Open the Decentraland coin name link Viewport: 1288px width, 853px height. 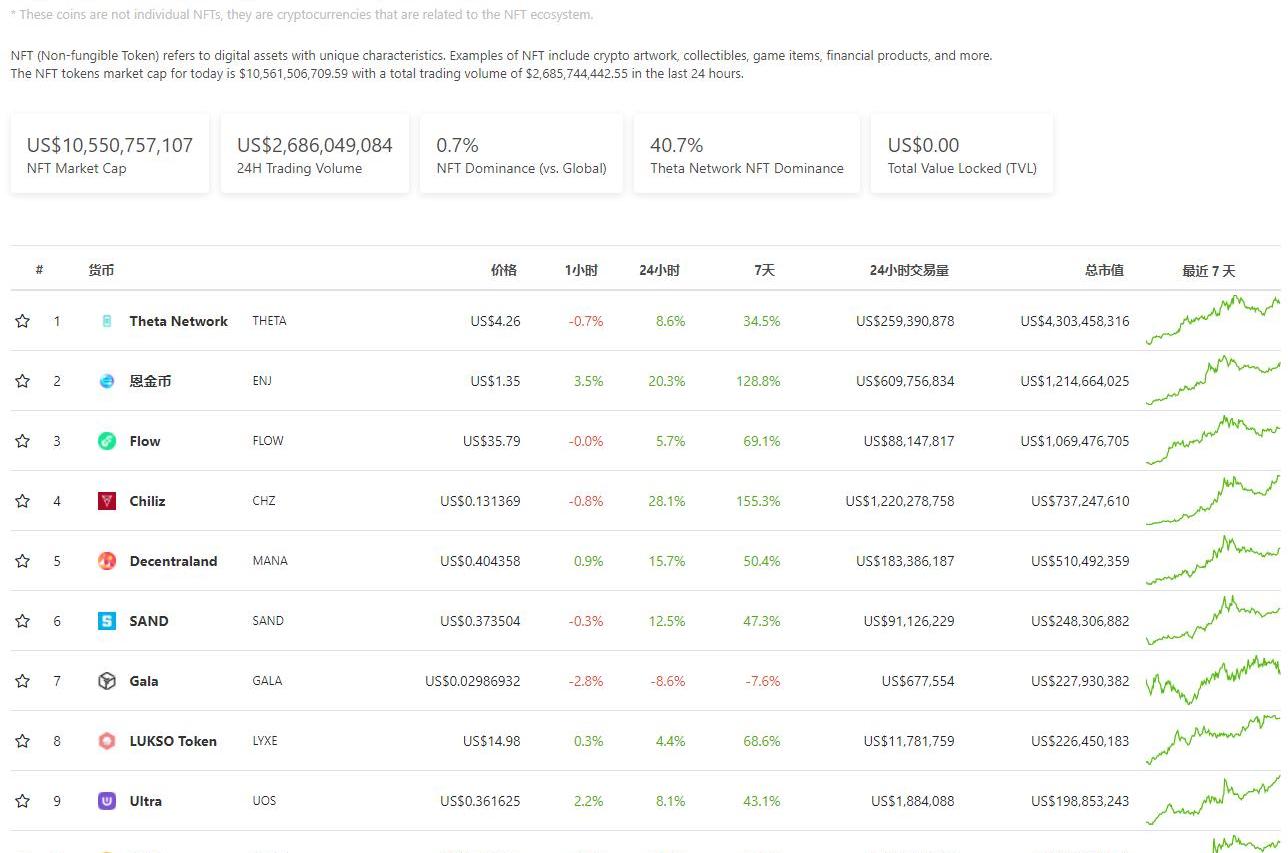pyautogui.click(x=173, y=561)
